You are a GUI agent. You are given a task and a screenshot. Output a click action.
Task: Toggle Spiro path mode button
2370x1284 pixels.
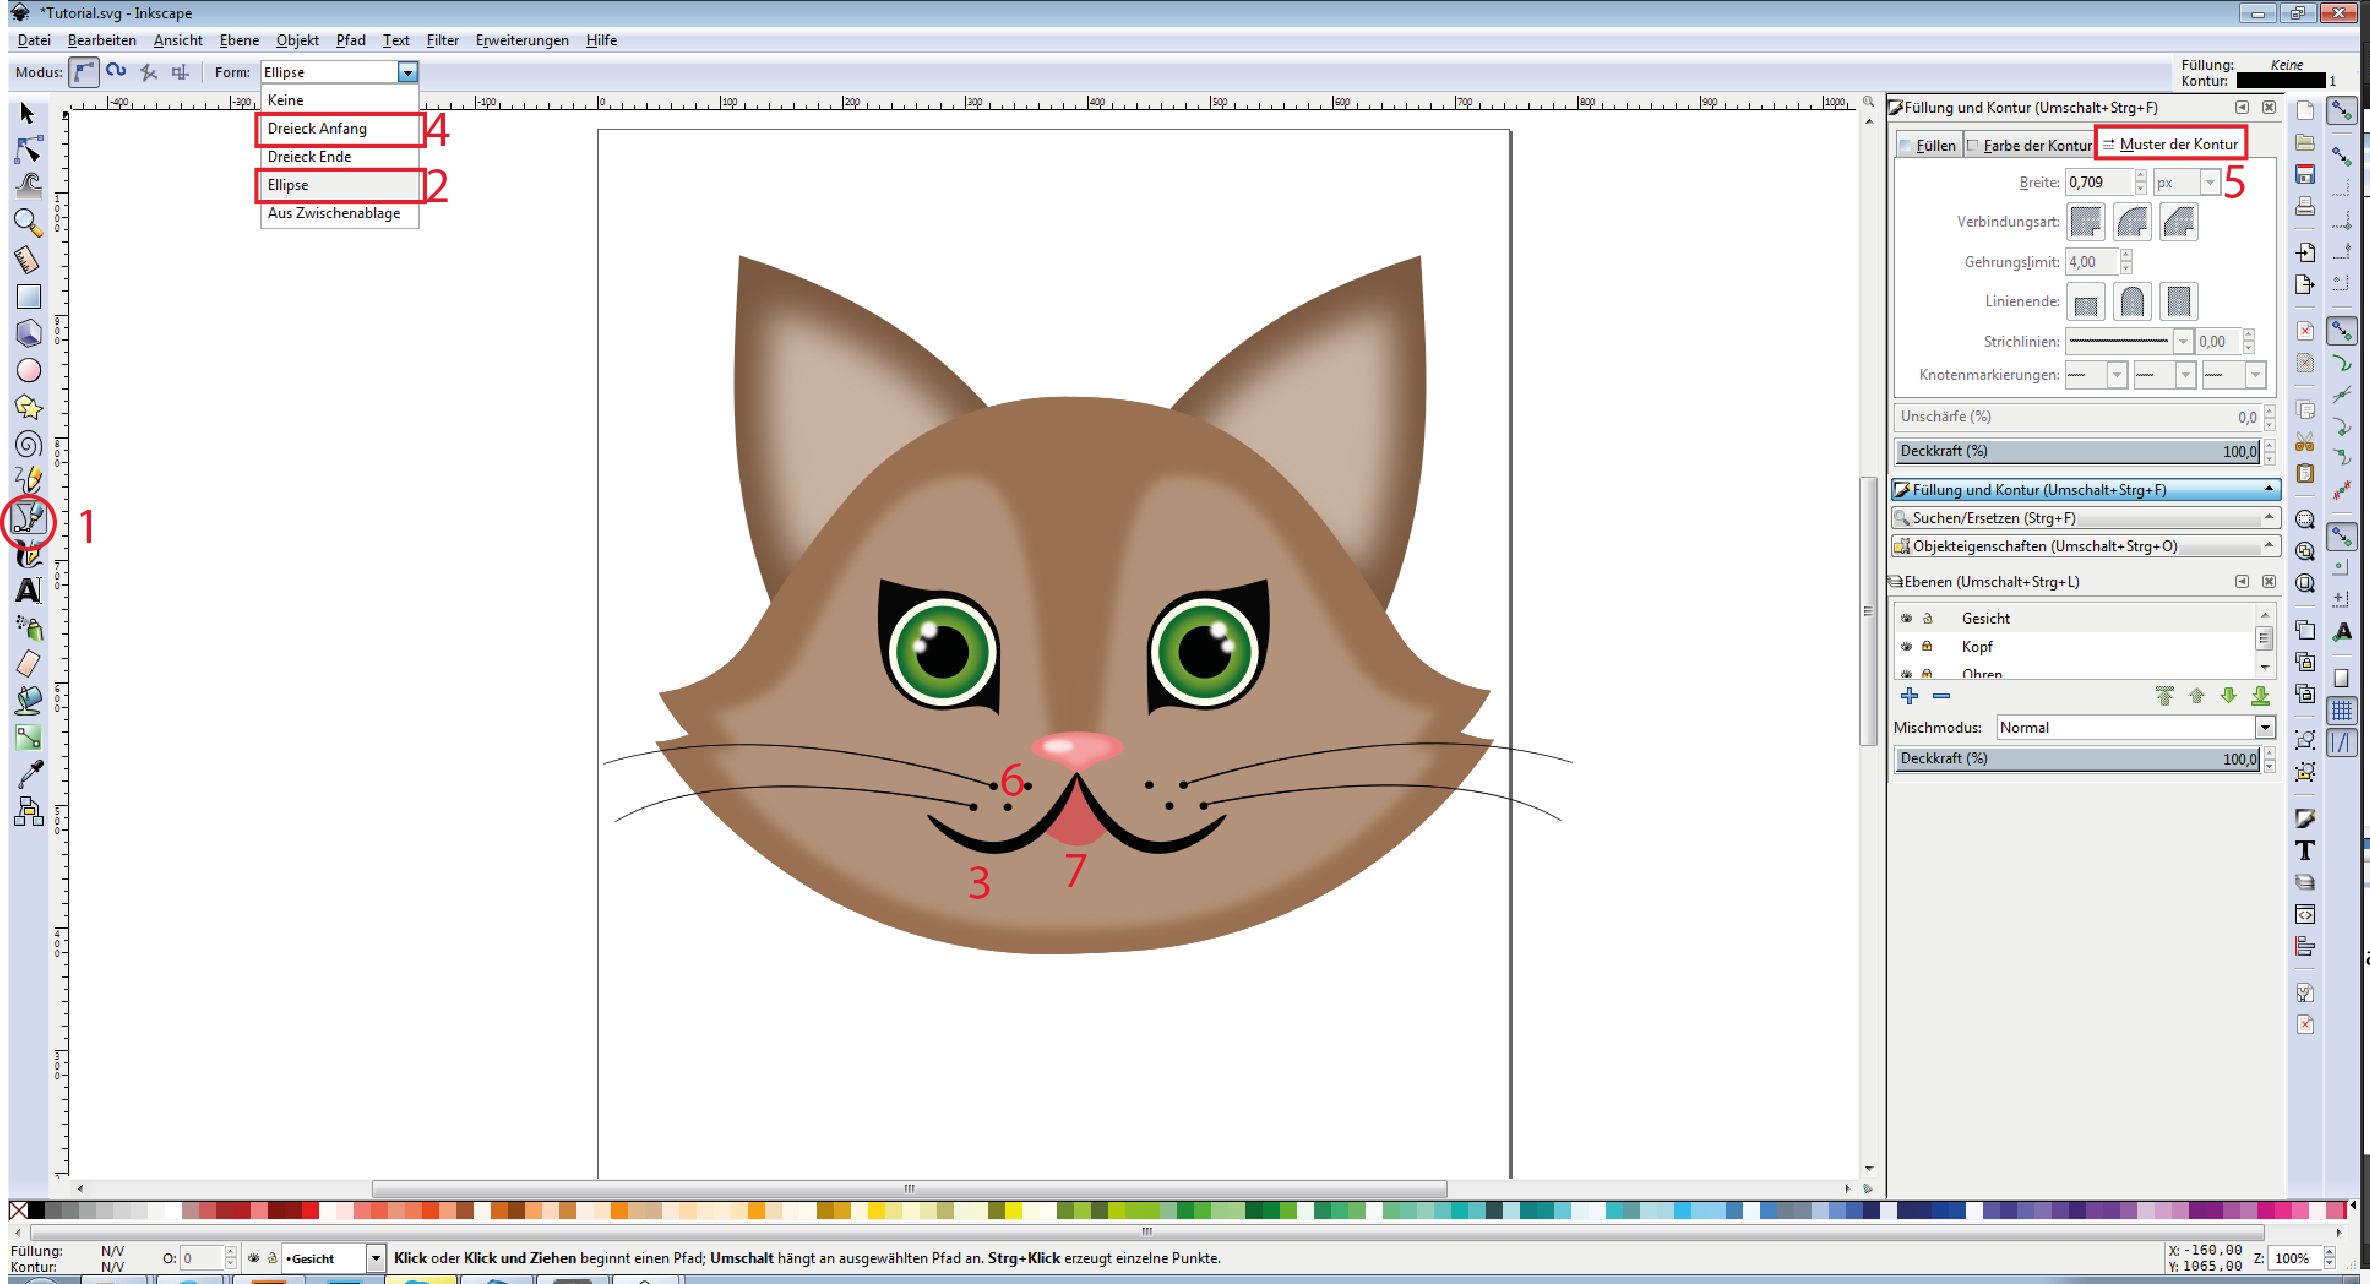coord(116,72)
